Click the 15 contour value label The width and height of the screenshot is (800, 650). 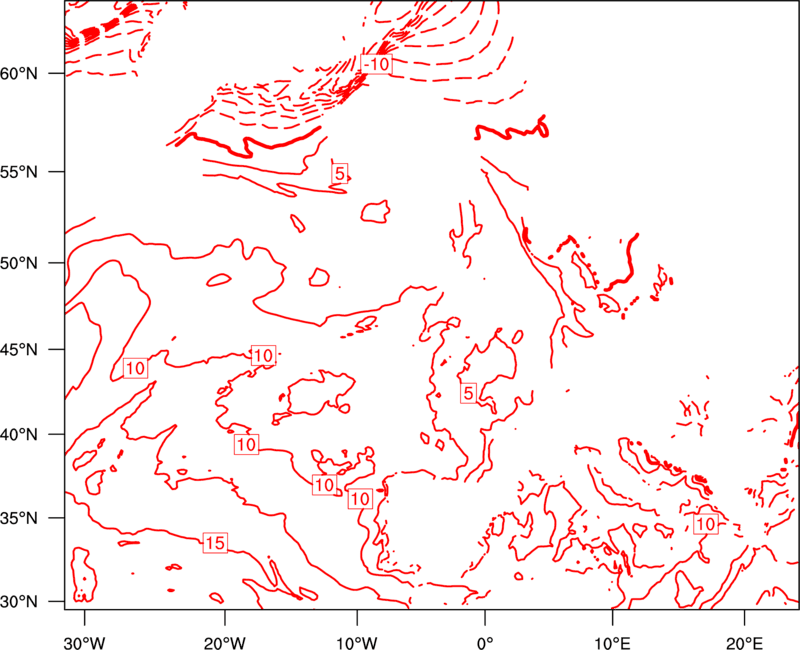215,543
